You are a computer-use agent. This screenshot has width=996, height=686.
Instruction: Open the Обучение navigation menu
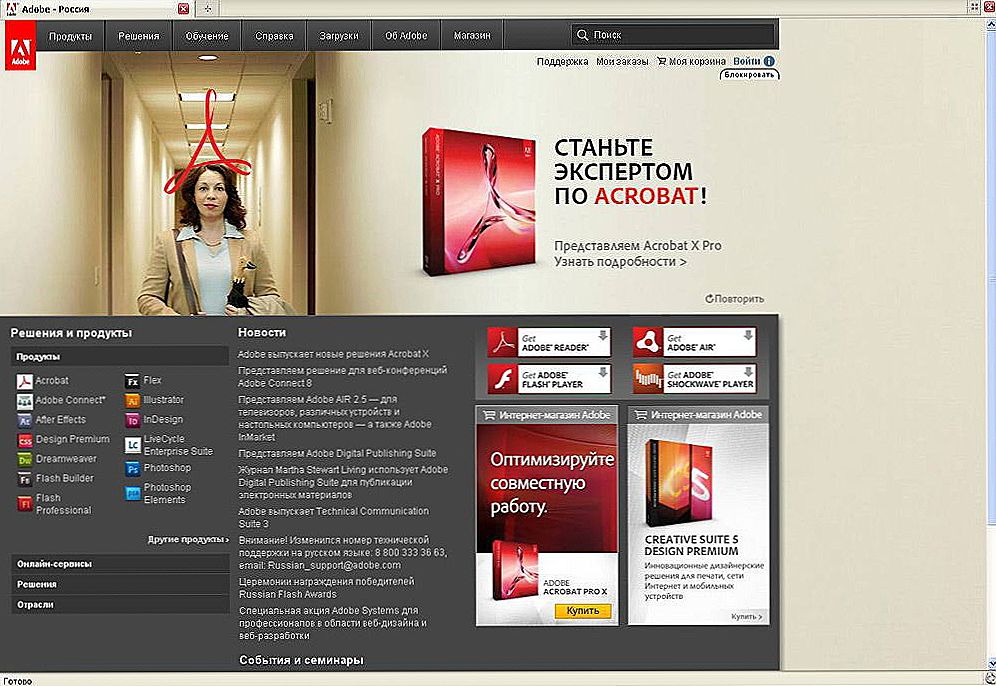point(206,36)
